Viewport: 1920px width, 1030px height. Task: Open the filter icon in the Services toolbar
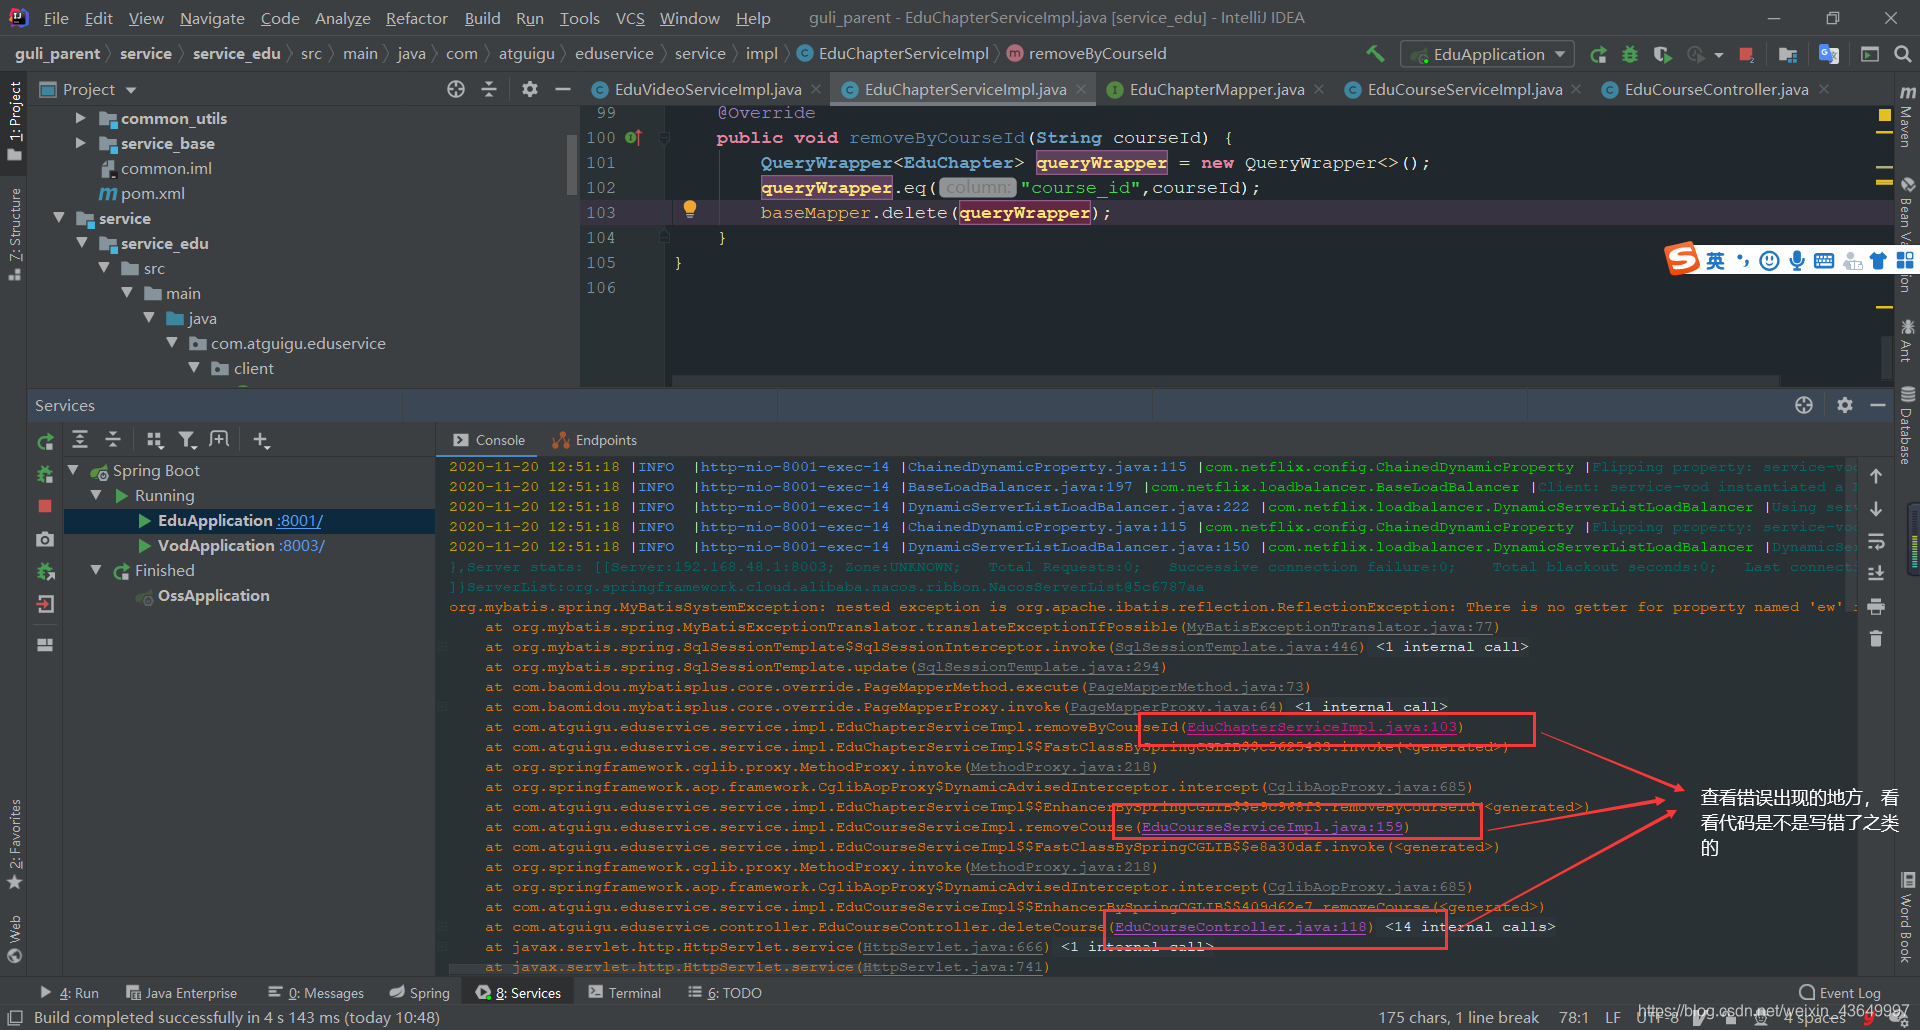tap(187, 439)
